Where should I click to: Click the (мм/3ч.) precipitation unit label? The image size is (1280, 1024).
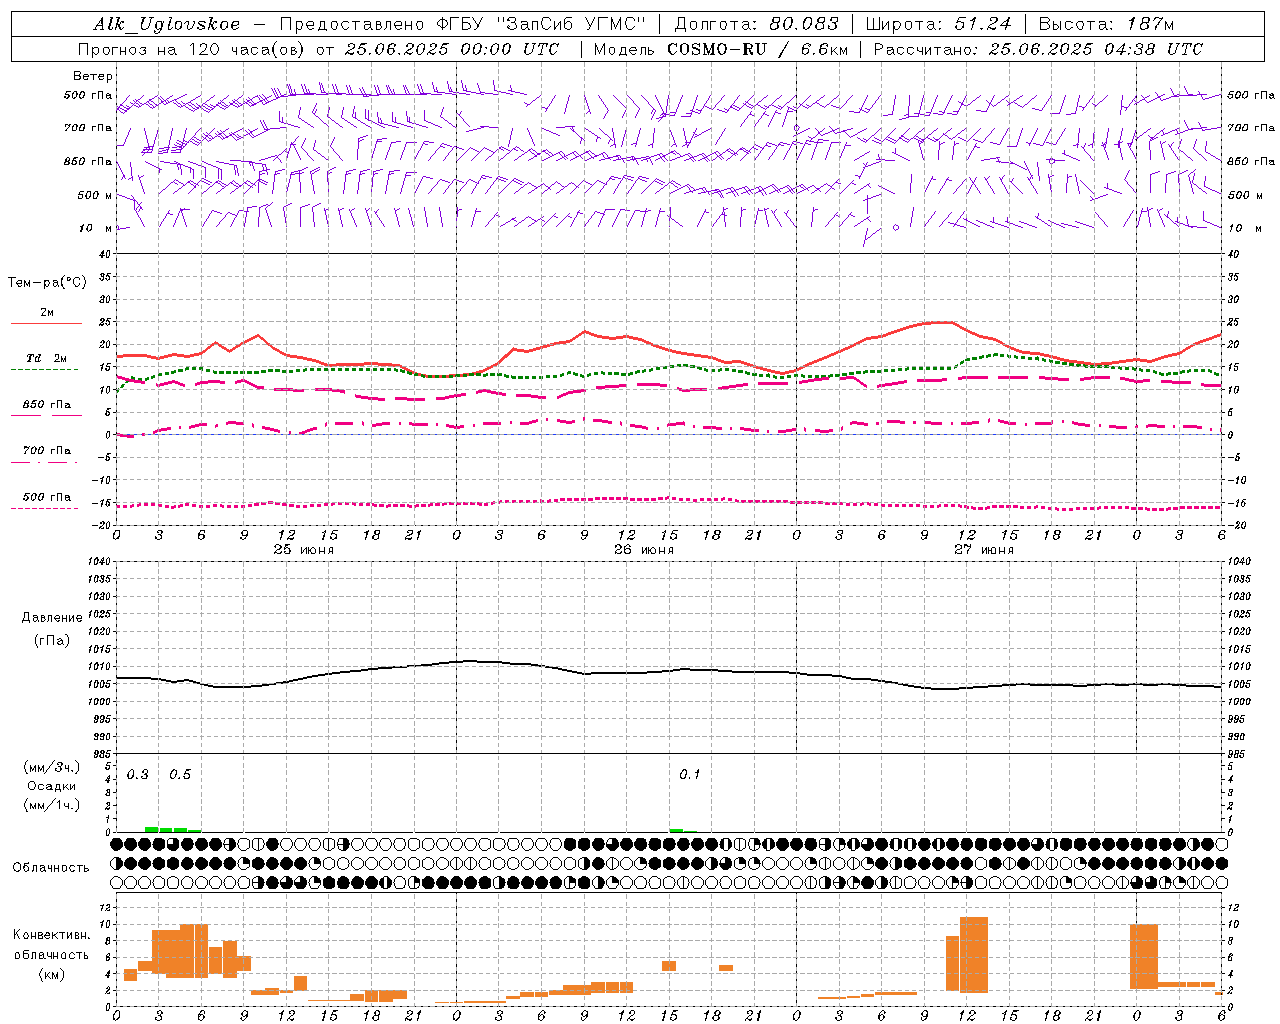pyautogui.click(x=52, y=767)
